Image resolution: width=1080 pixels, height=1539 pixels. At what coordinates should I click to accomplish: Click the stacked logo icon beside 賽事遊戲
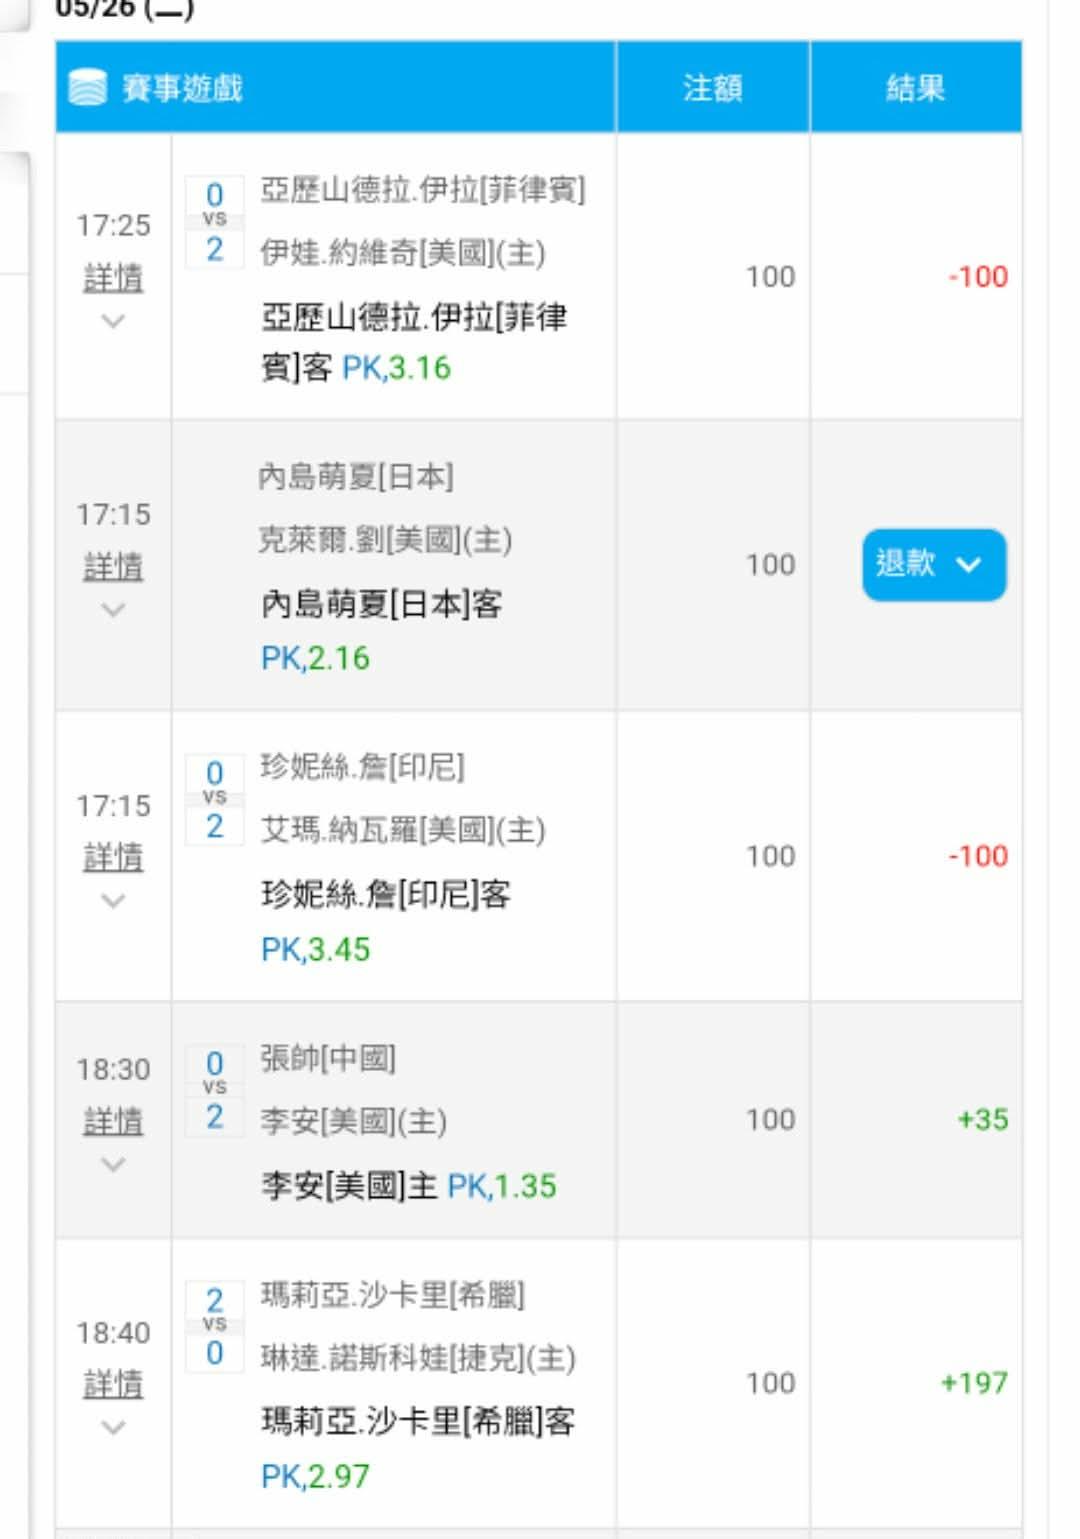click(87, 88)
